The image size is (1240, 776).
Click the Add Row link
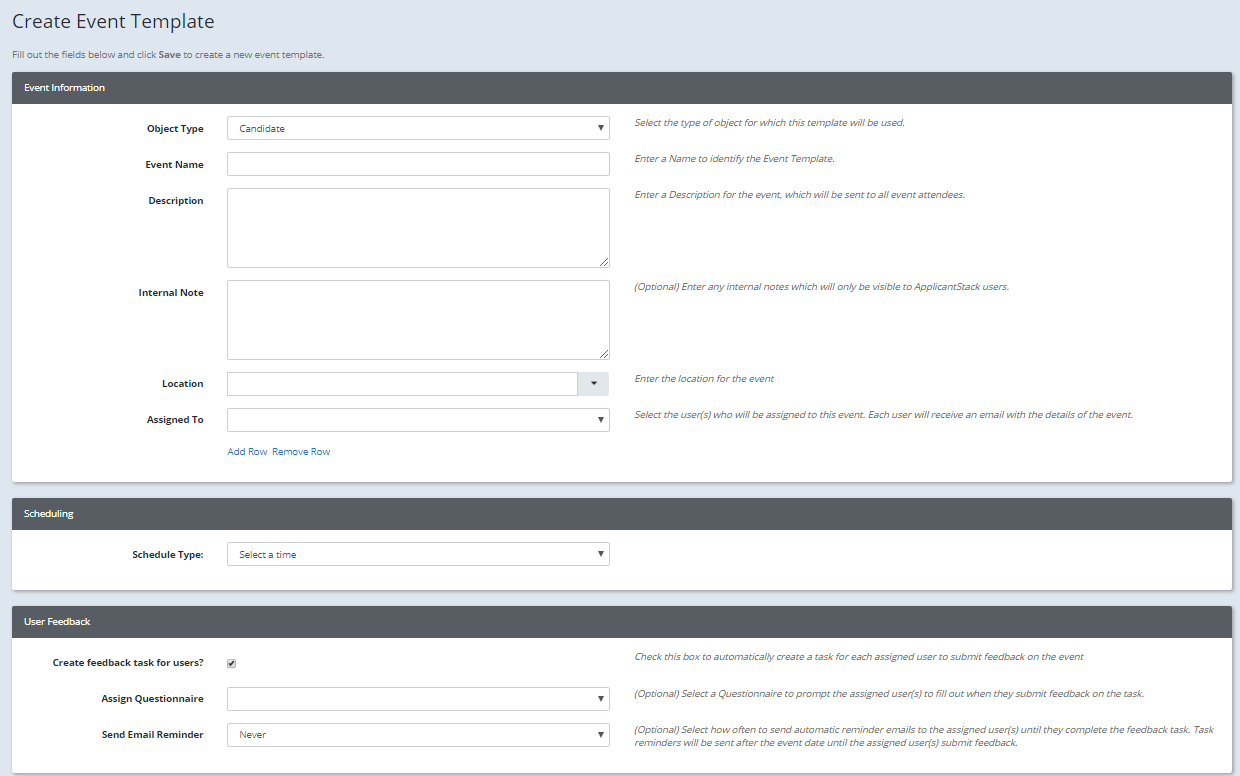[247, 451]
